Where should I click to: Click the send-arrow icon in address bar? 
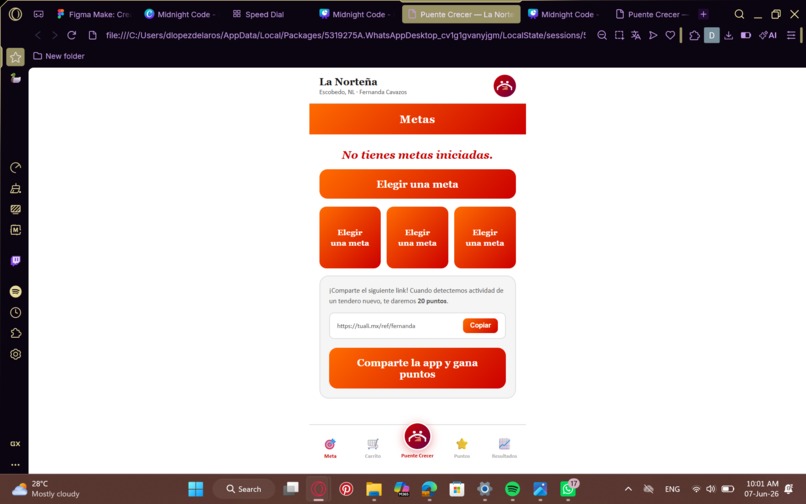pos(653,35)
